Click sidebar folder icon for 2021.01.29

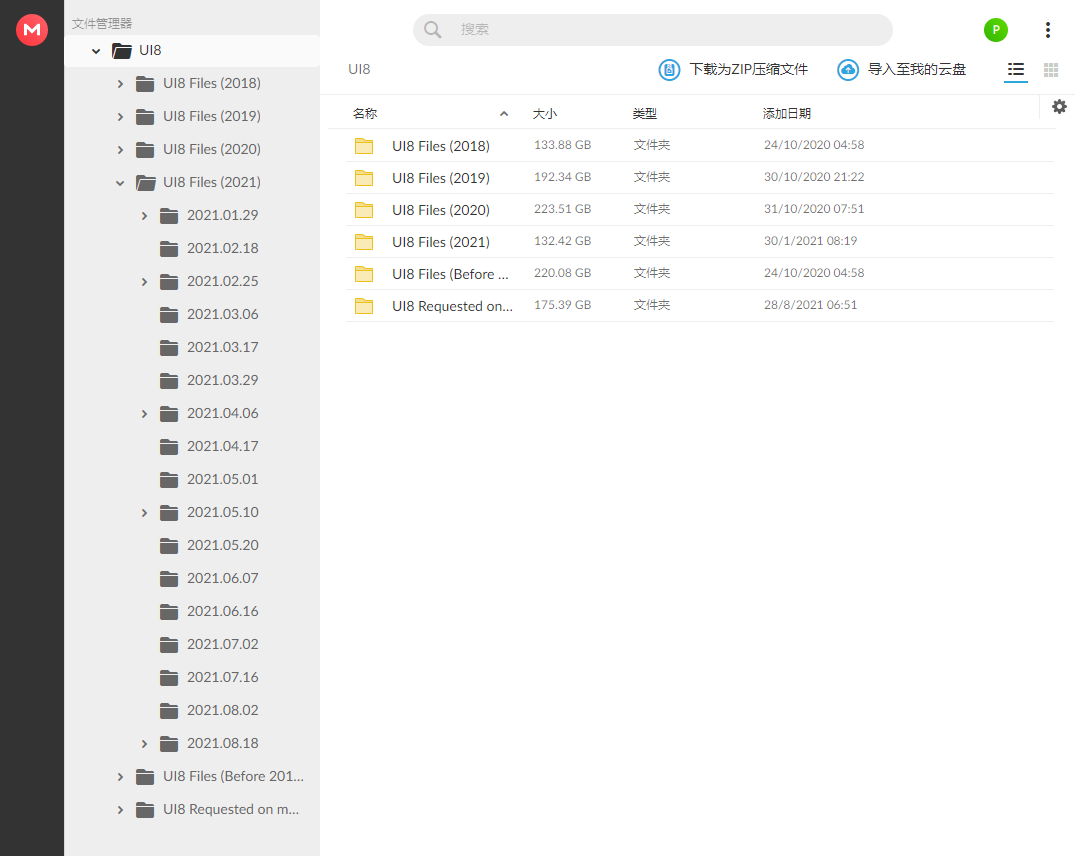[x=169, y=216]
